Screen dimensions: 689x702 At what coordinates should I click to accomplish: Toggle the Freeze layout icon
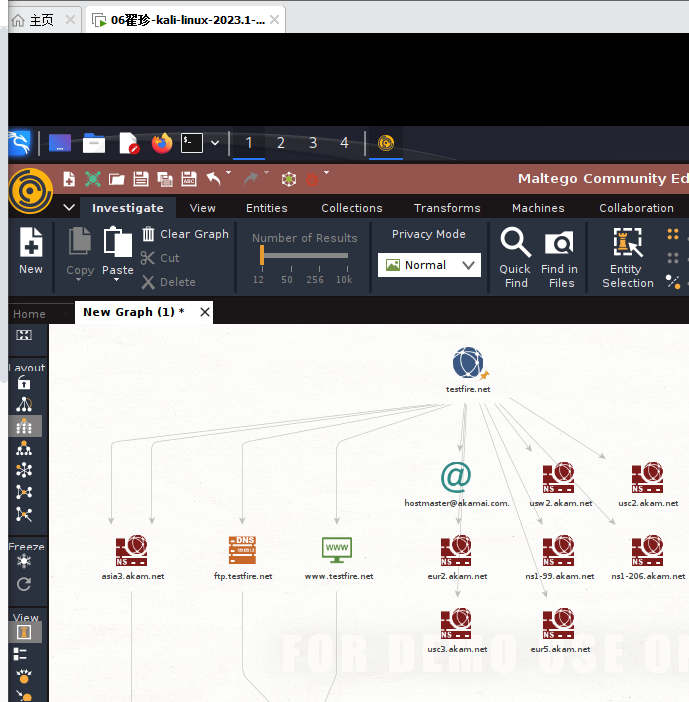tap(24, 561)
